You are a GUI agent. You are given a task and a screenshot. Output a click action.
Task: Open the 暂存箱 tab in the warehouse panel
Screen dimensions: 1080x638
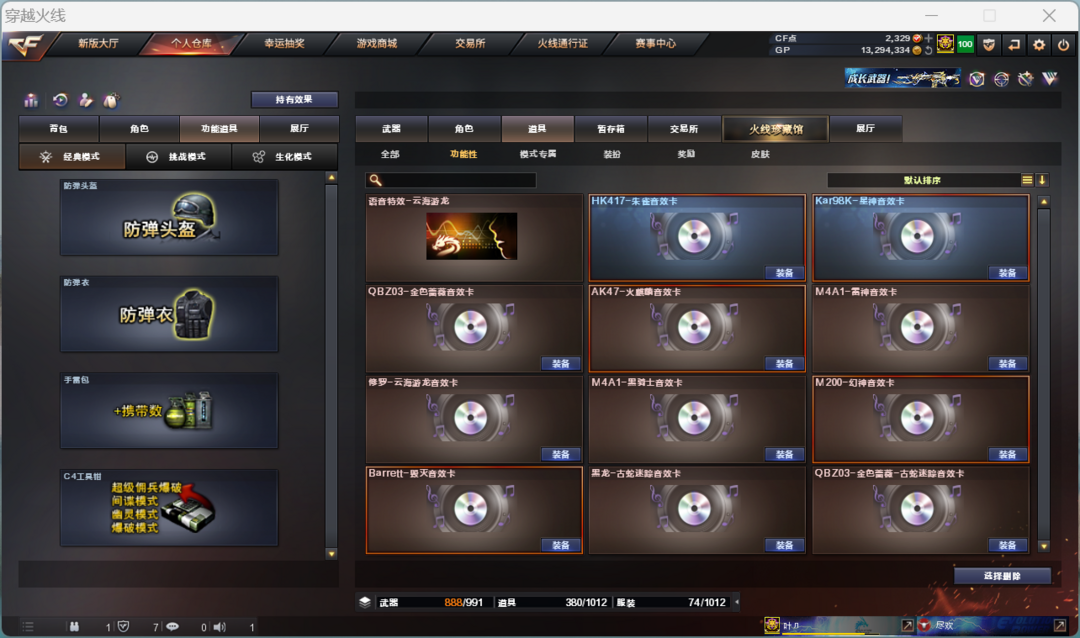(x=610, y=129)
